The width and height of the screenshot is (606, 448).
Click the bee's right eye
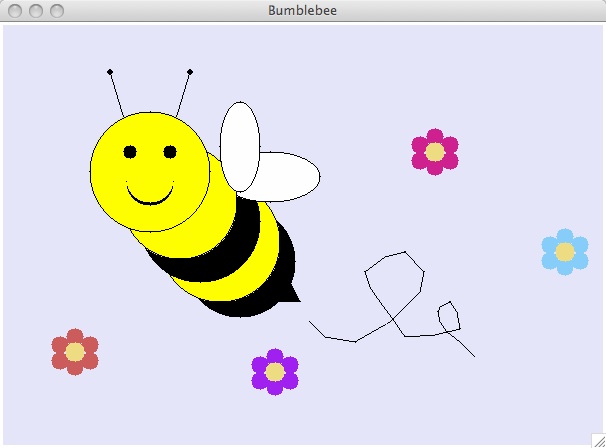click(x=170, y=152)
